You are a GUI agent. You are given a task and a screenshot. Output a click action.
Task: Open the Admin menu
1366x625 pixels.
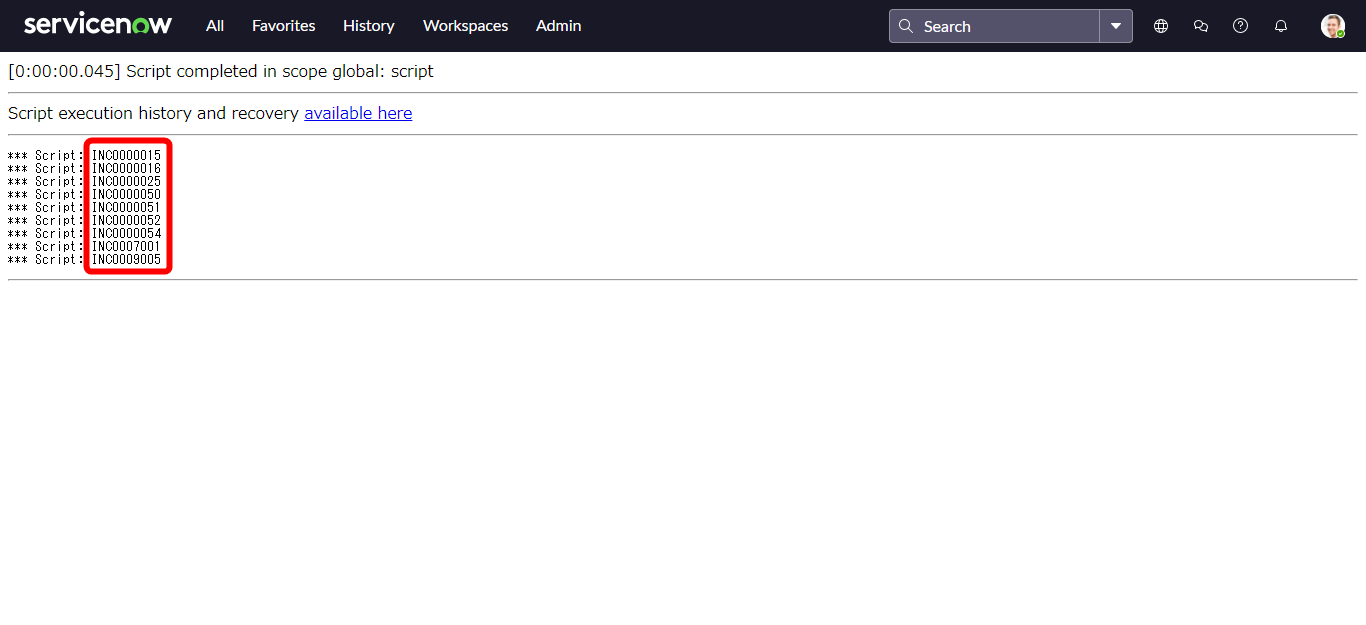point(558,26)
